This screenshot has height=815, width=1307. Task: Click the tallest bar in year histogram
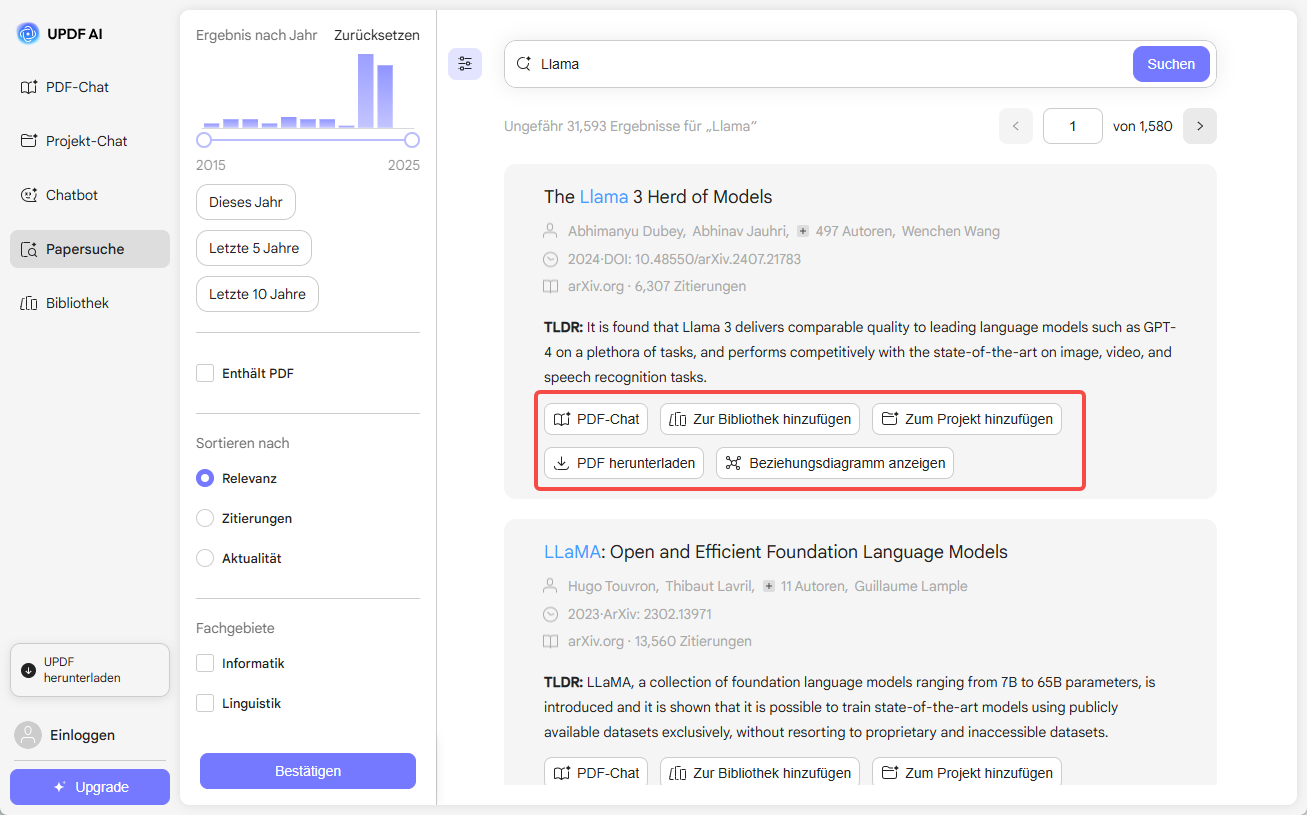tap(366, 91)
